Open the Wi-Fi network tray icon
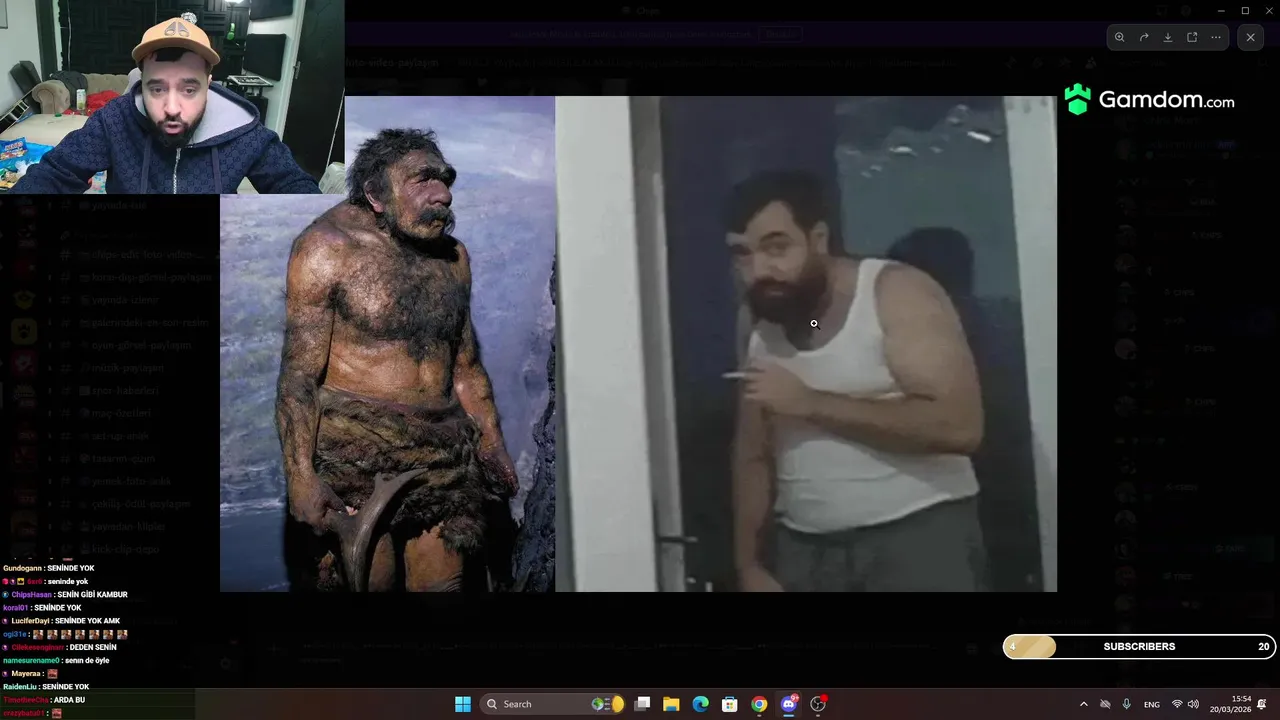Viewport: 1280px width, 720px height. point(1177,704)
